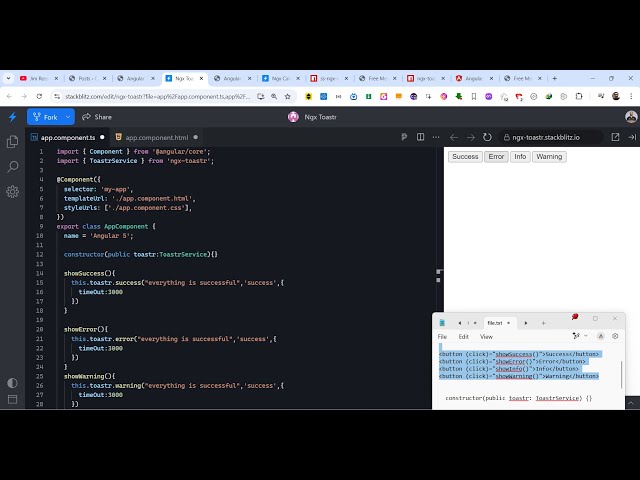Open the Edit menu in Notepad
Viewport: 640px width, 480px height.
tap(463, 336)
